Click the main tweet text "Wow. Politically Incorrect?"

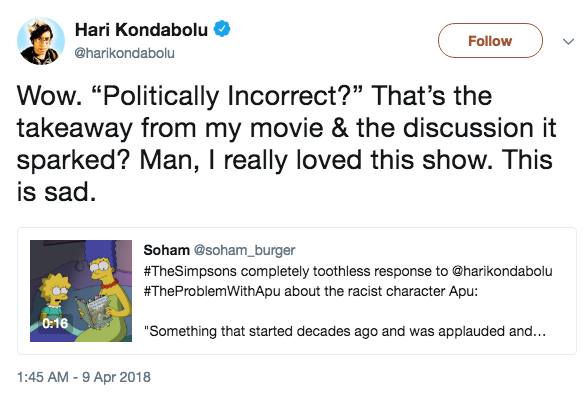(190, 96)
